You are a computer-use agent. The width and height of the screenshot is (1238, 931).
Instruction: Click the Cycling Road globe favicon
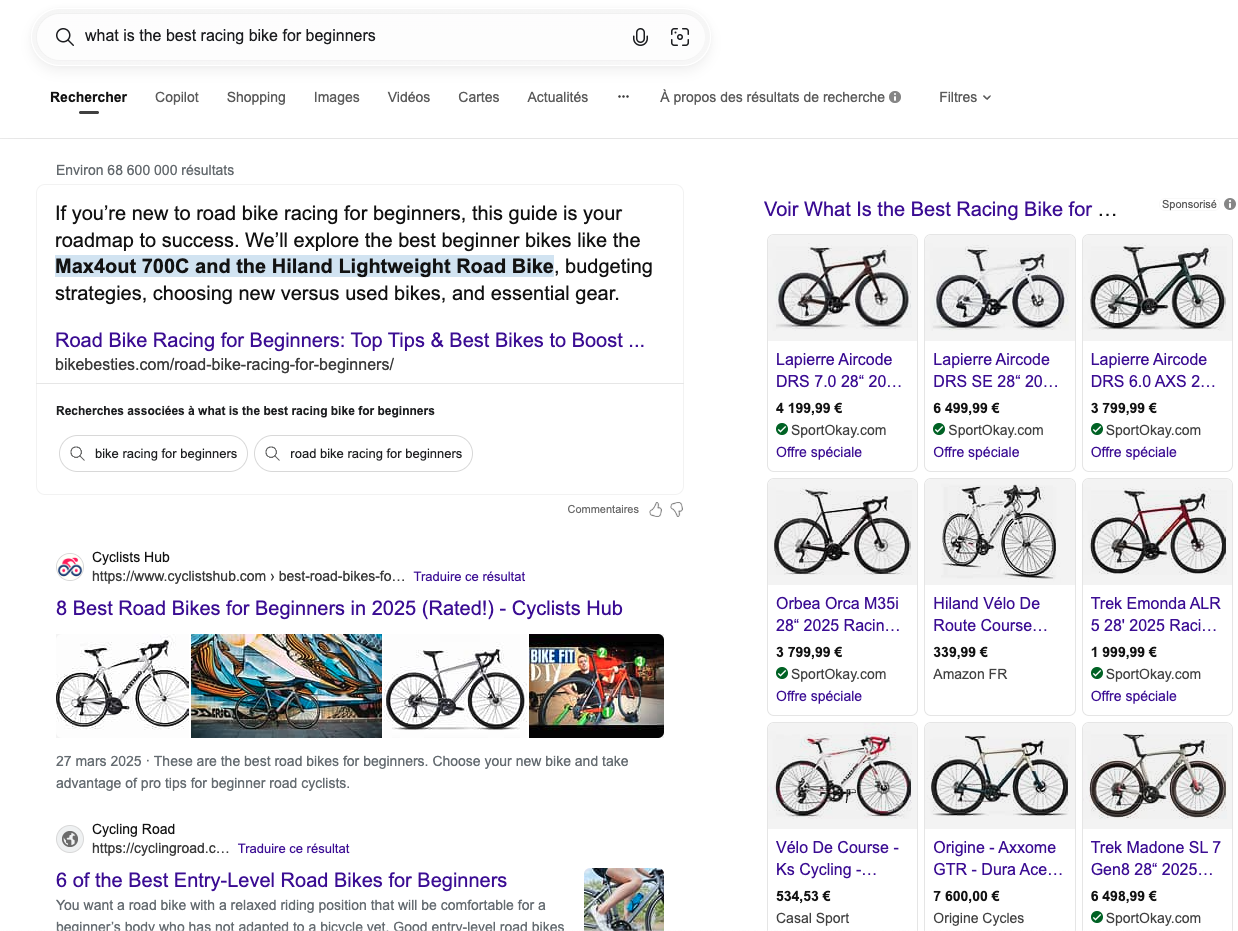pos(69,838)
